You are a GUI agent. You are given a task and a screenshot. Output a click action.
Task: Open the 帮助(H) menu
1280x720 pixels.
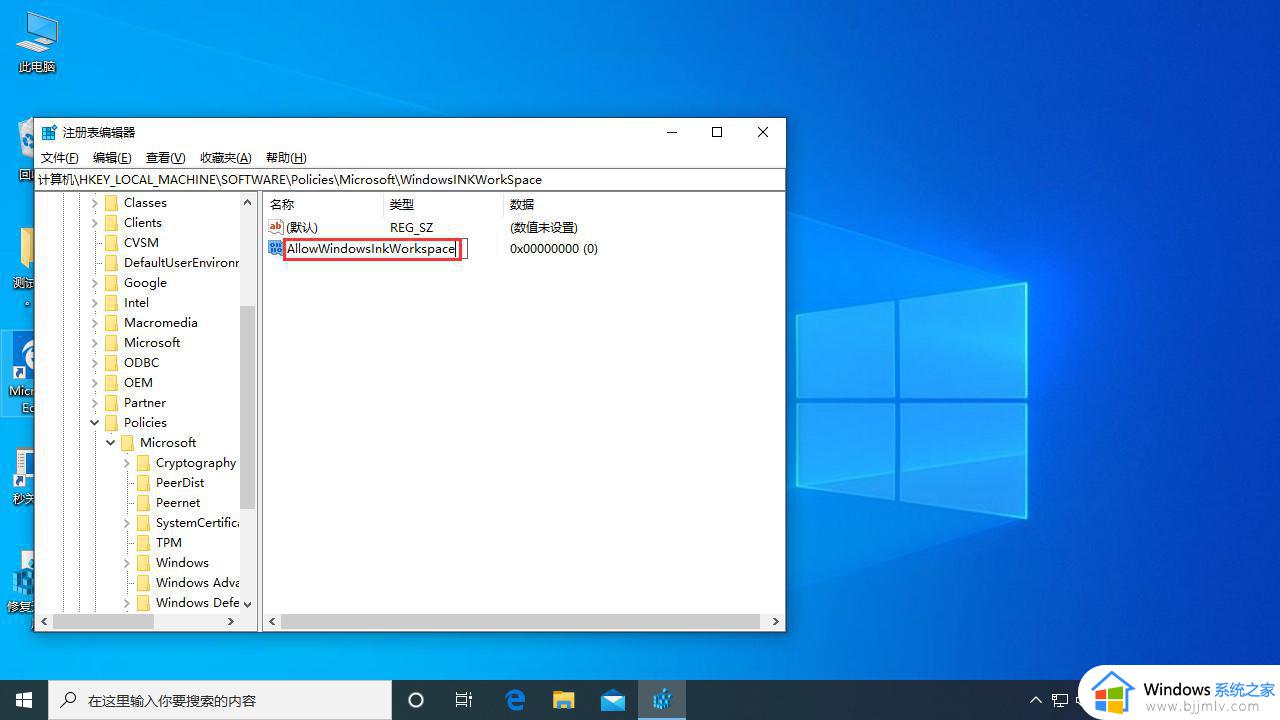click(286, 158)
